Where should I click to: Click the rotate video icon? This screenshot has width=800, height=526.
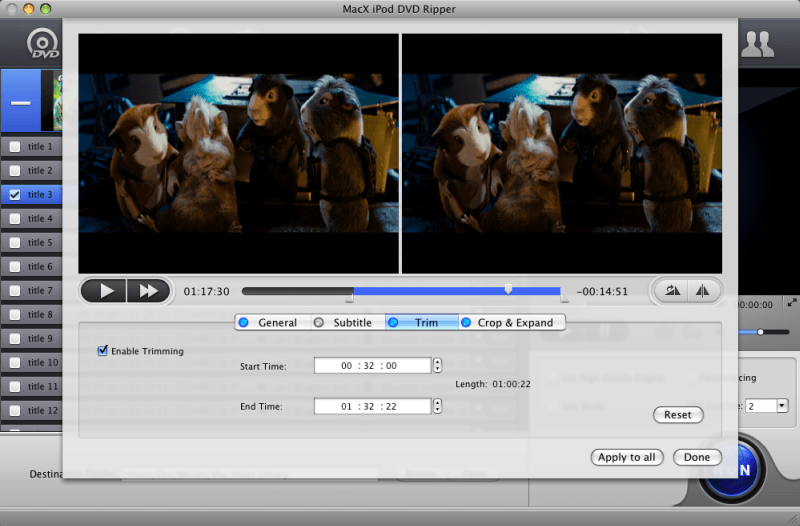click(672, 291)
